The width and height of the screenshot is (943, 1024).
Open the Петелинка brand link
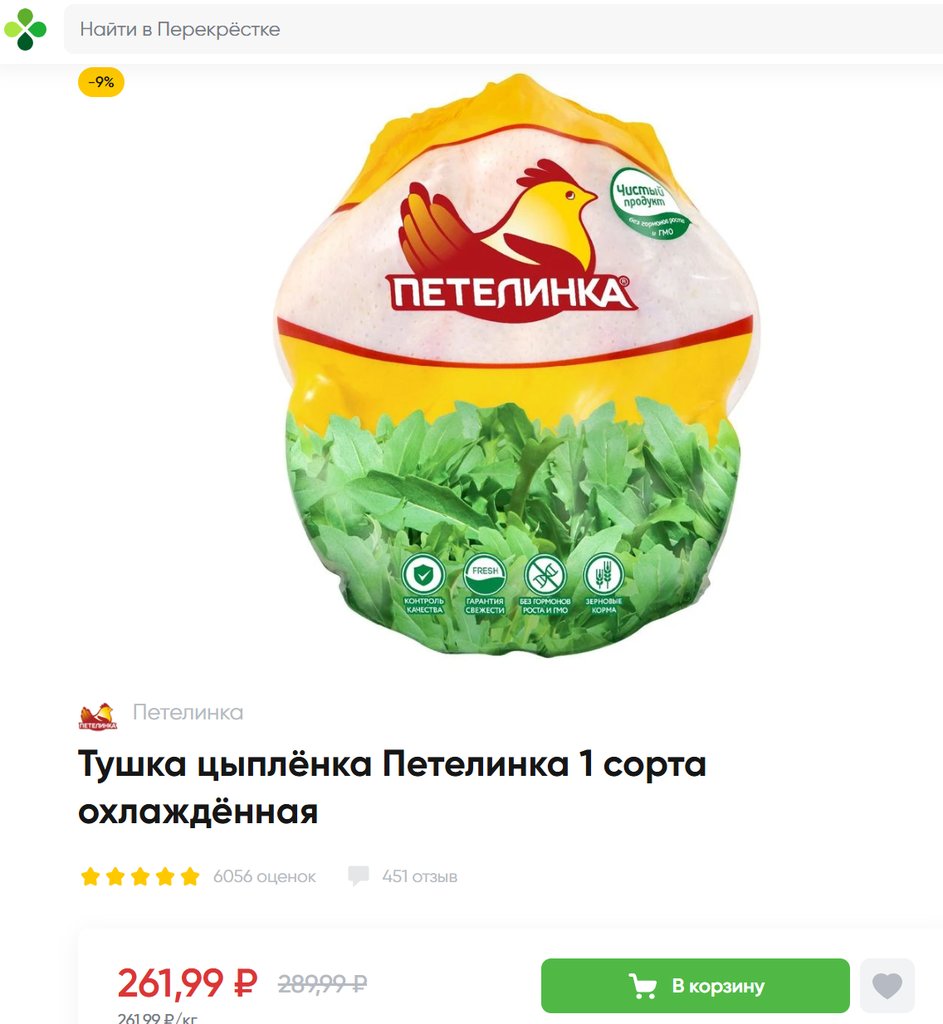[188, 712]
